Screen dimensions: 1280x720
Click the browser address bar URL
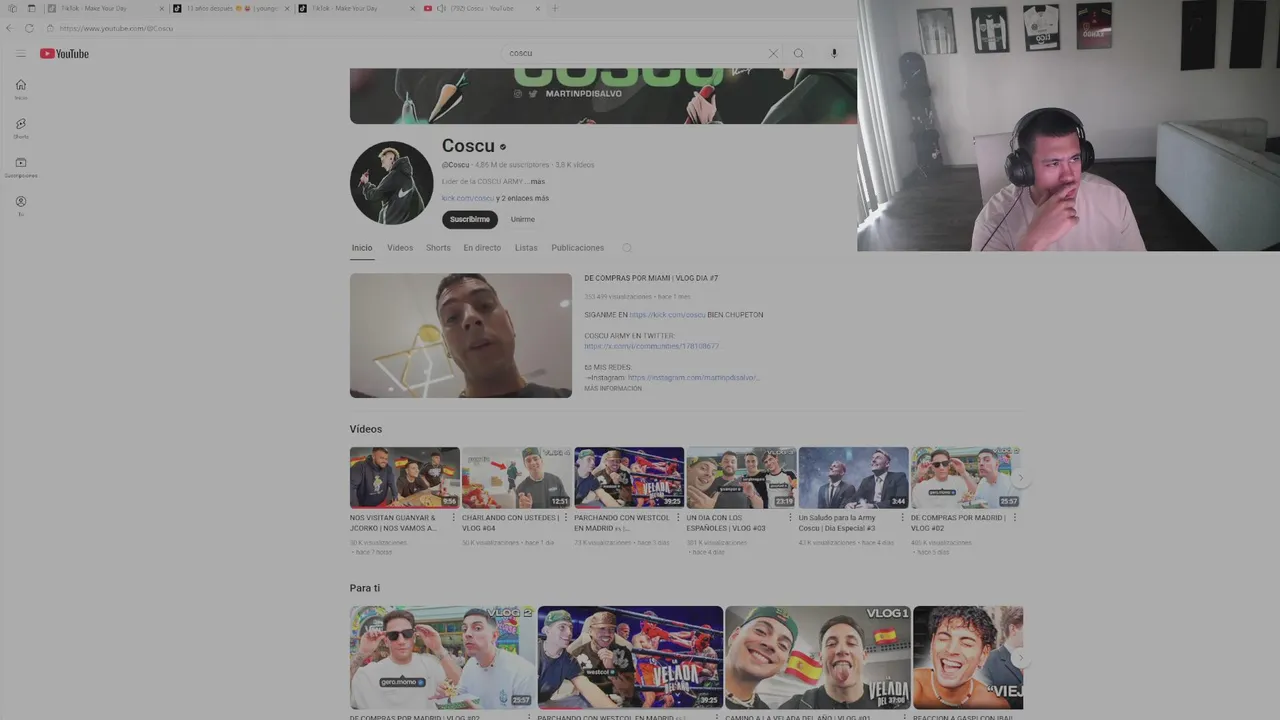(x=116, y=28)
